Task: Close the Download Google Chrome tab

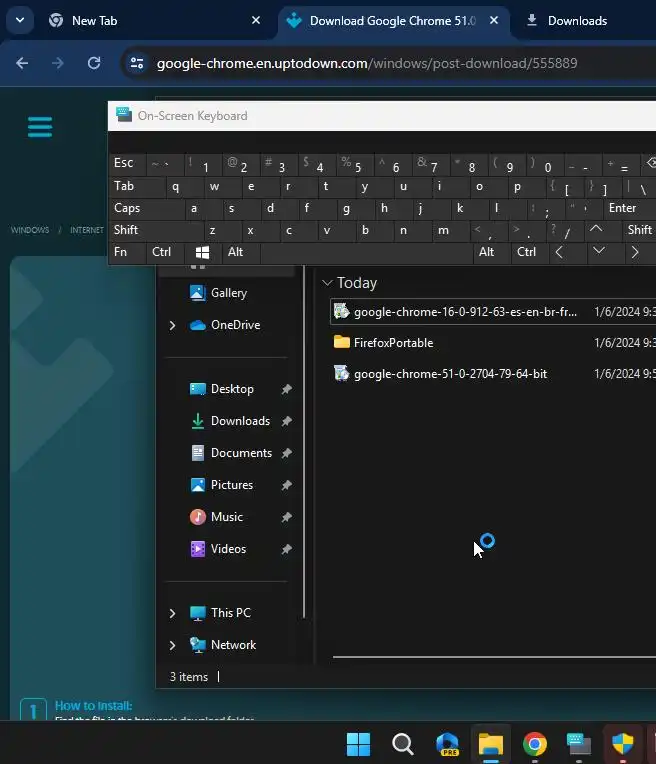Action: coord(494,20)
